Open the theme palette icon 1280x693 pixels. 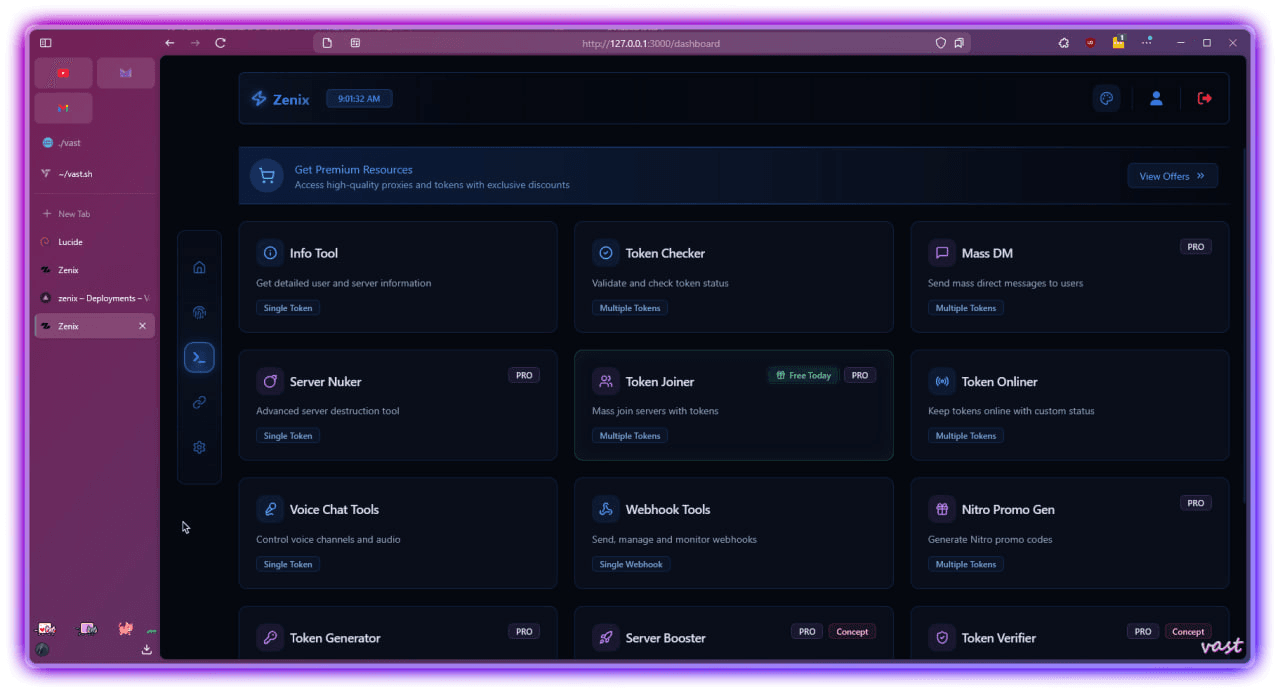click(x=1106, y=98)
